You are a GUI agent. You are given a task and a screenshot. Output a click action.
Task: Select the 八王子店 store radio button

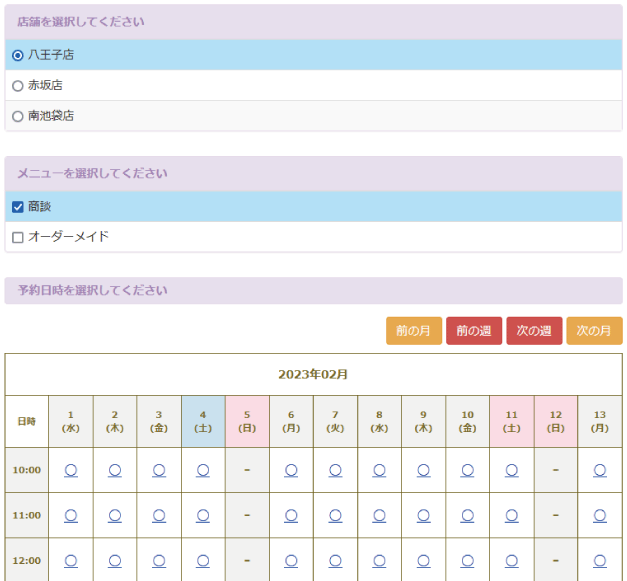coord(18,55)
